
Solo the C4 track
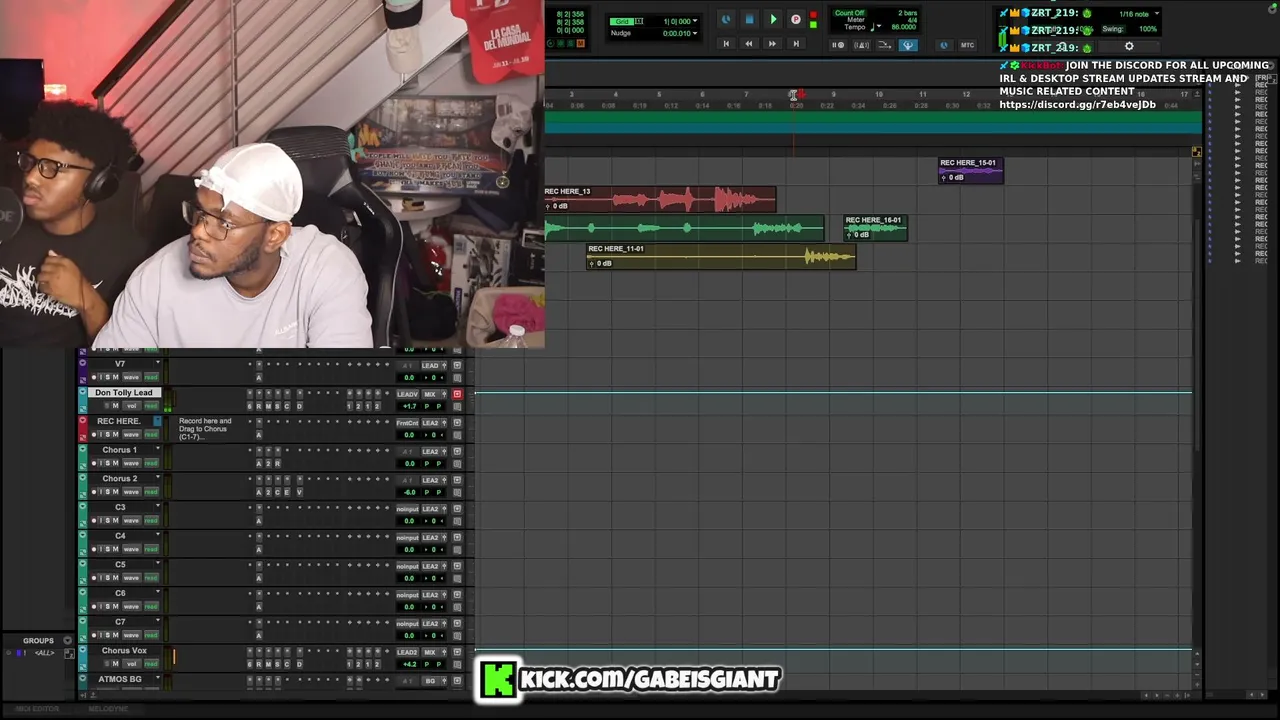(x=108, y=550)
